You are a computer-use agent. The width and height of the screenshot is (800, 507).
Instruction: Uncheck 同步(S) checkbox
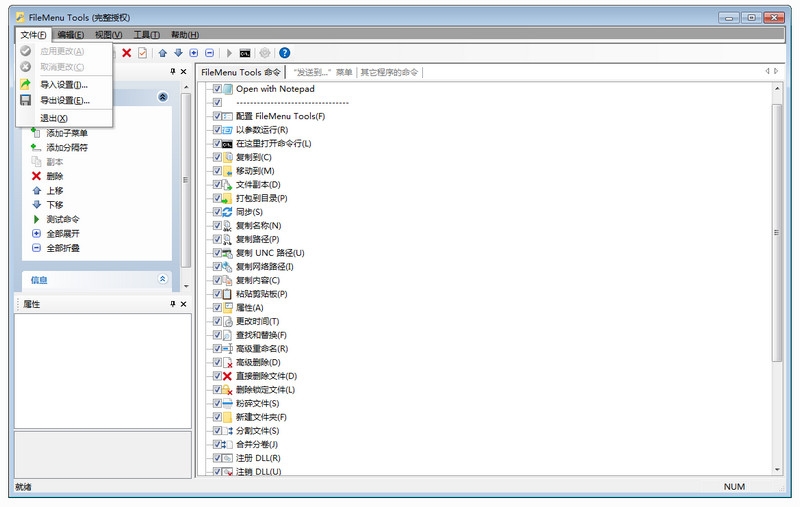pyautogui.click(x=217, y=212)
